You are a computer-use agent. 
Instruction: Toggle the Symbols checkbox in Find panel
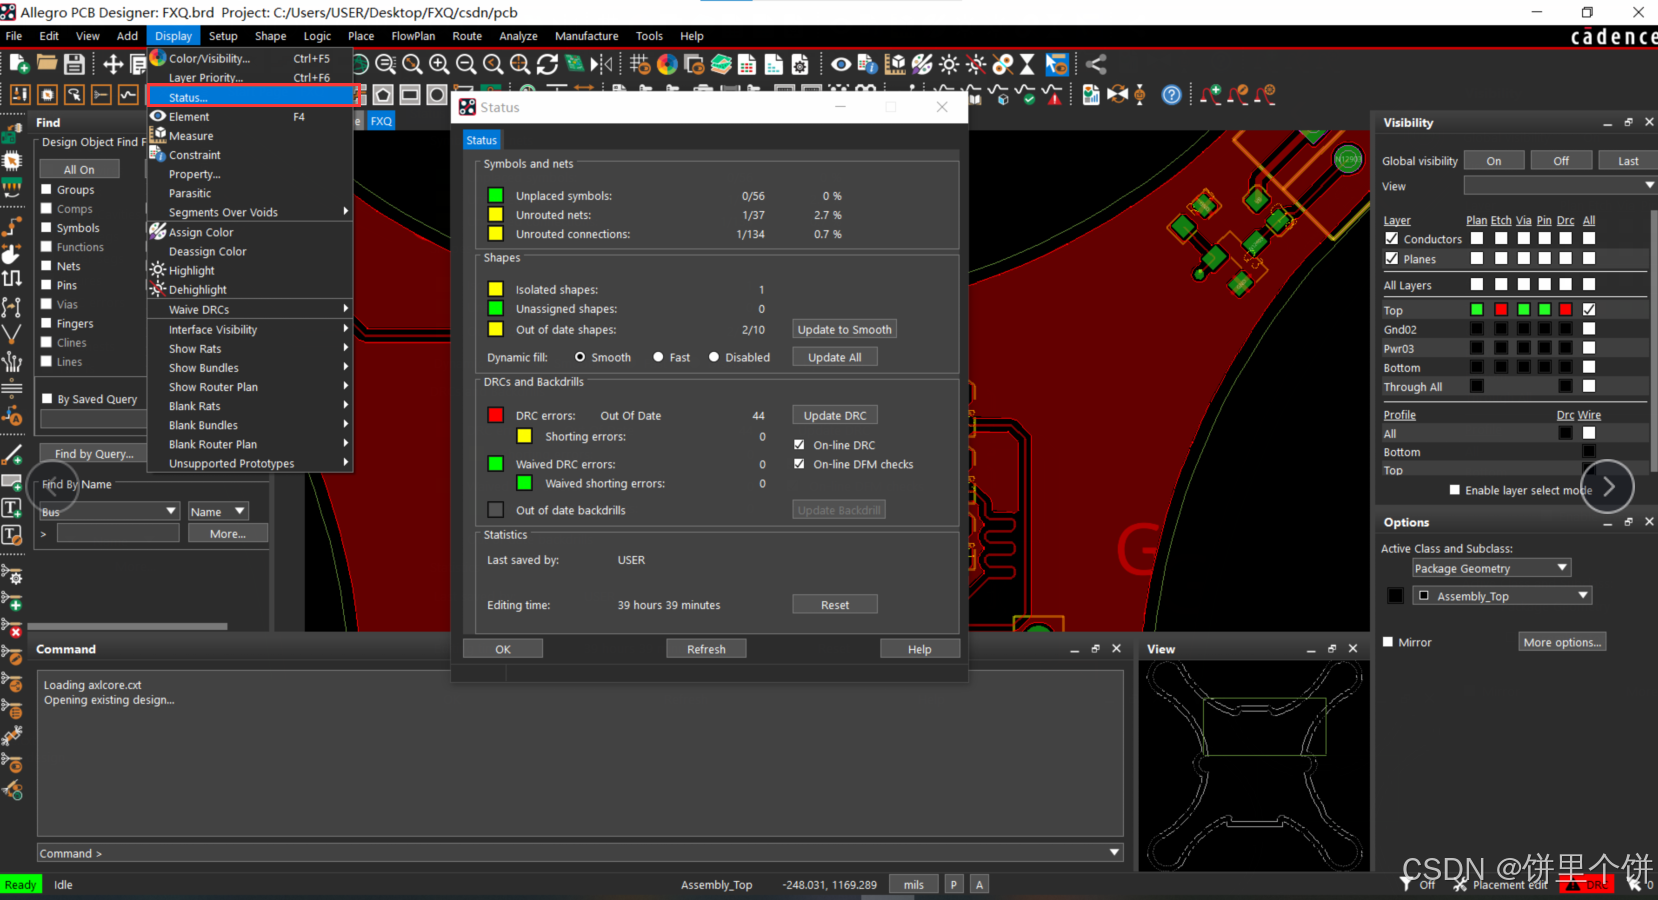coord(46,227)
